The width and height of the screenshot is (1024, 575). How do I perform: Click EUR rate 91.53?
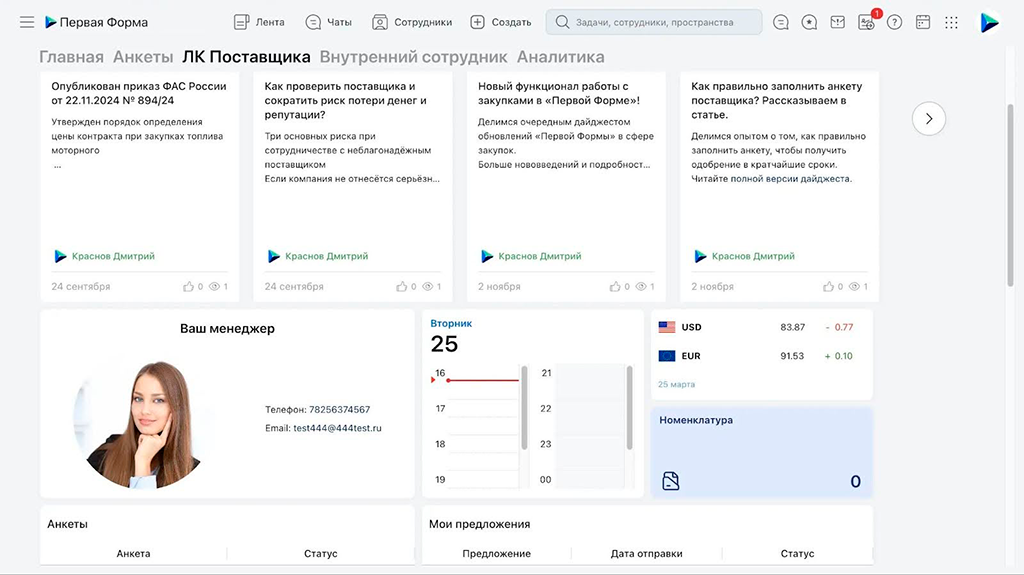click(792, 356)
